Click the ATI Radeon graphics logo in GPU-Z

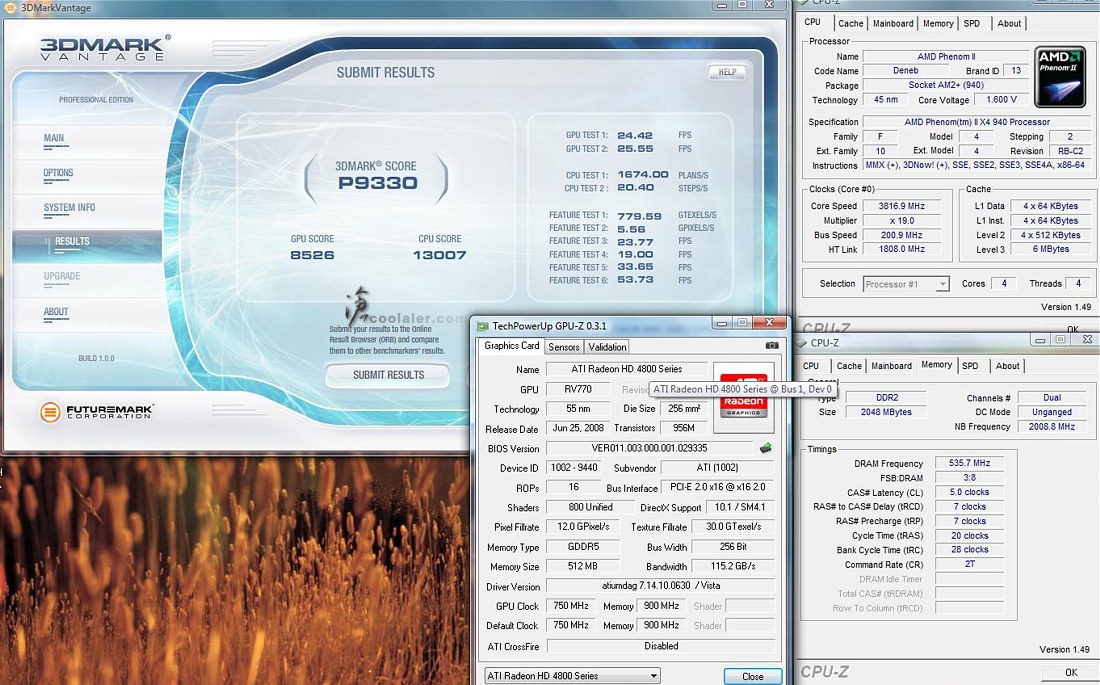pyautogui.click(x=744, y=399)
